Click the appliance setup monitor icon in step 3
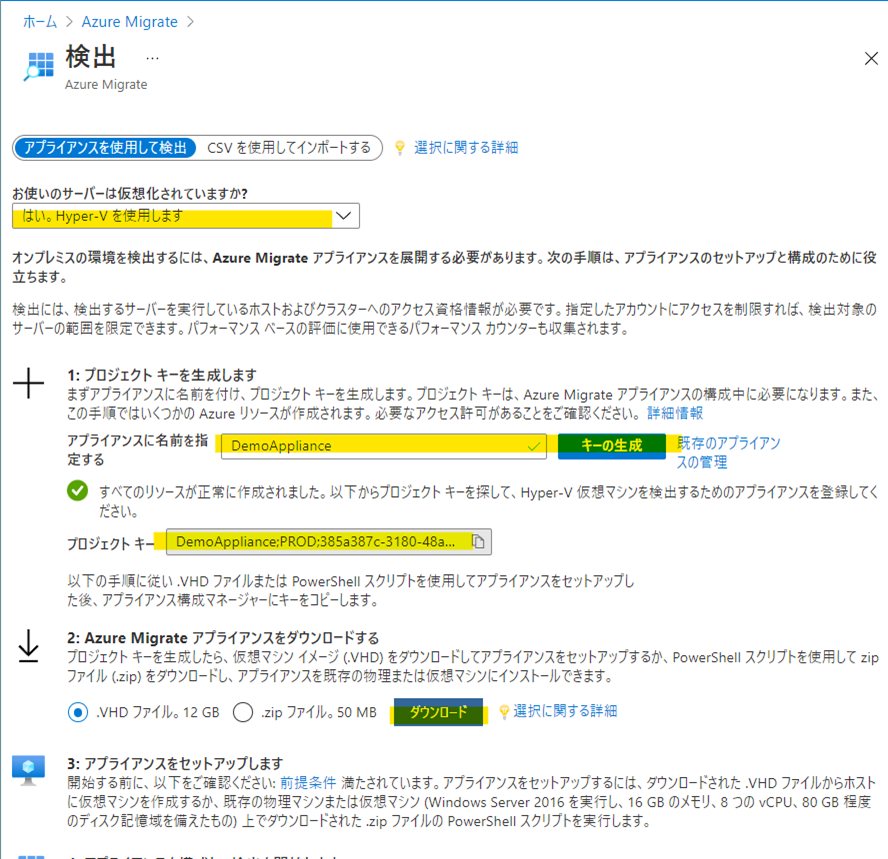Viewport: 888px width, 859px height. tap(28, 768)
